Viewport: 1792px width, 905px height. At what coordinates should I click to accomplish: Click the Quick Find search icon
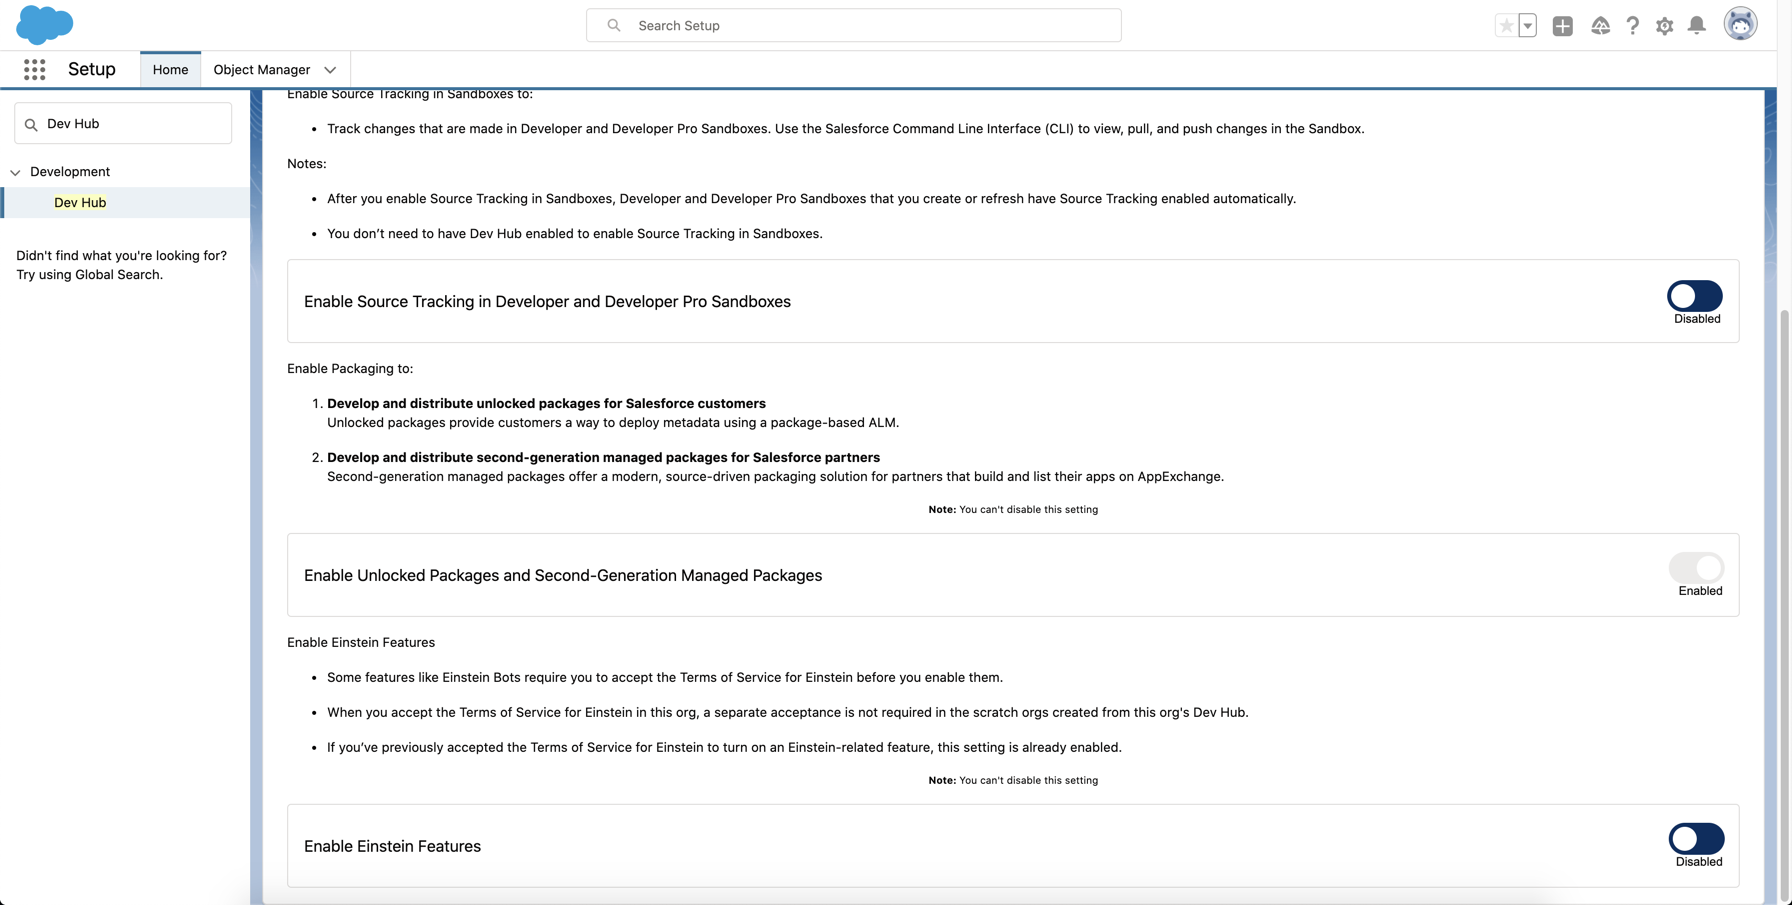tap(31, 124)
